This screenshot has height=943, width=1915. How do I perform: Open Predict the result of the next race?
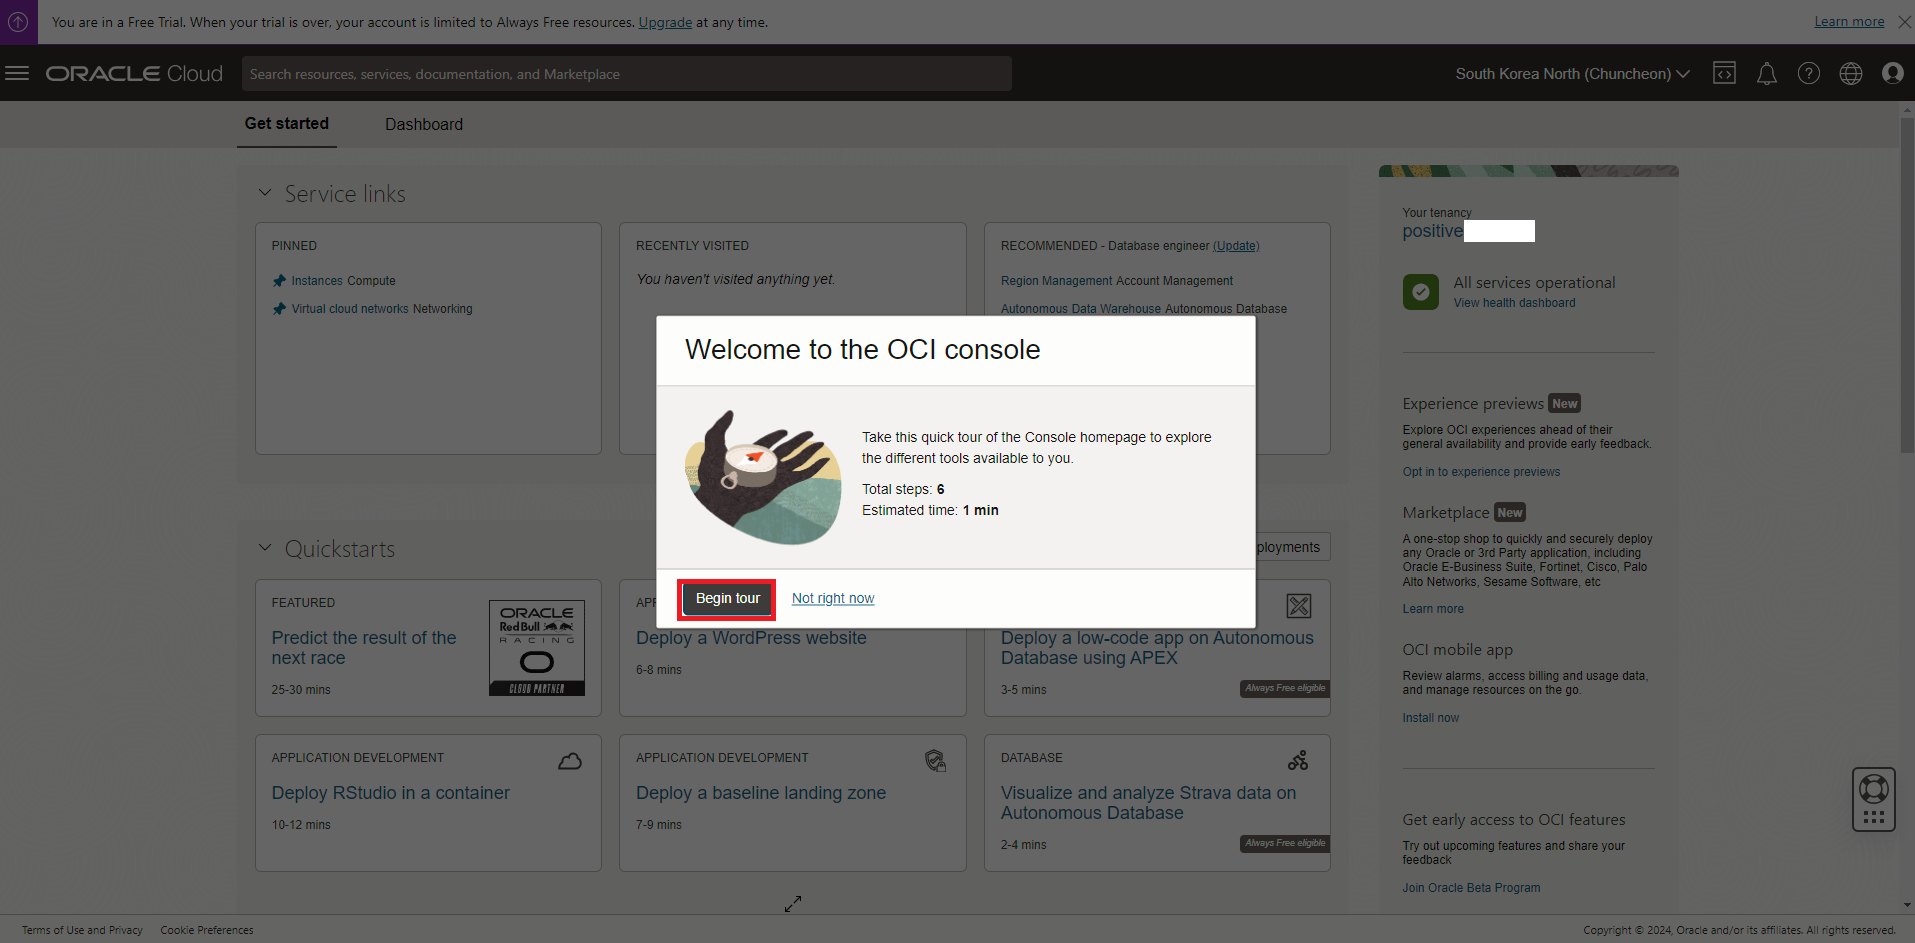coord(364,648)
